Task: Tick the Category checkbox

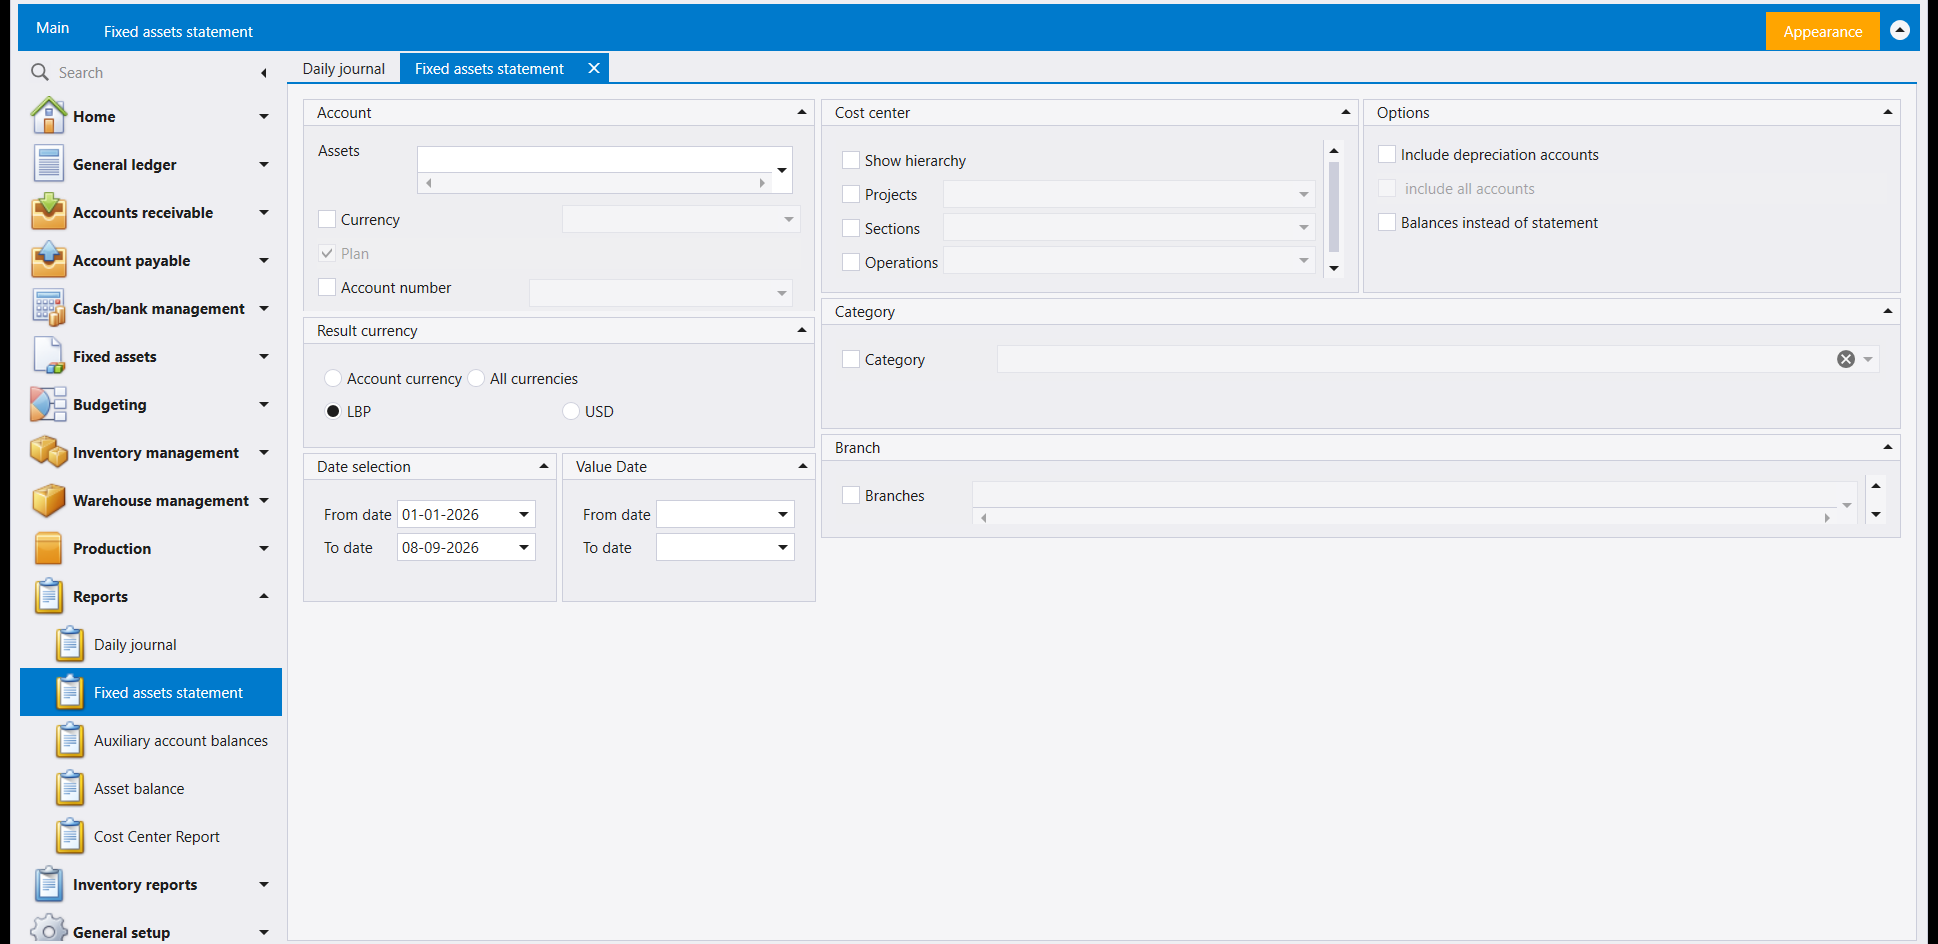Action: (851, 359)
